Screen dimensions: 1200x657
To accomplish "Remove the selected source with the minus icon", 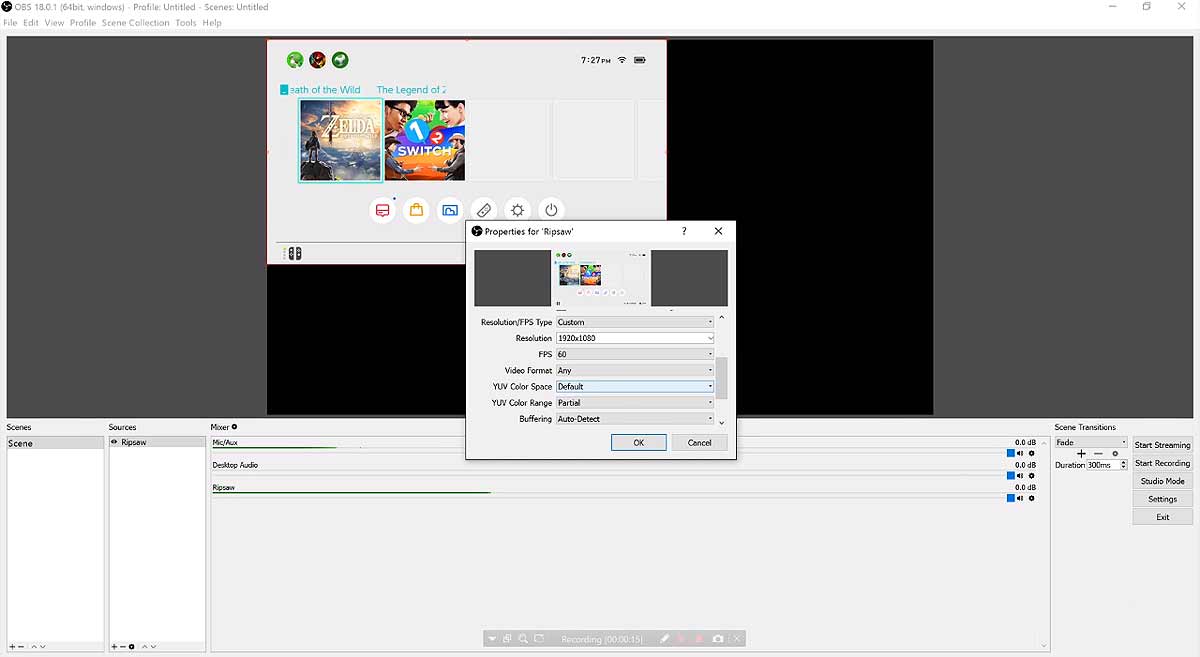I will pyautogui.click(x=122, y=647).
